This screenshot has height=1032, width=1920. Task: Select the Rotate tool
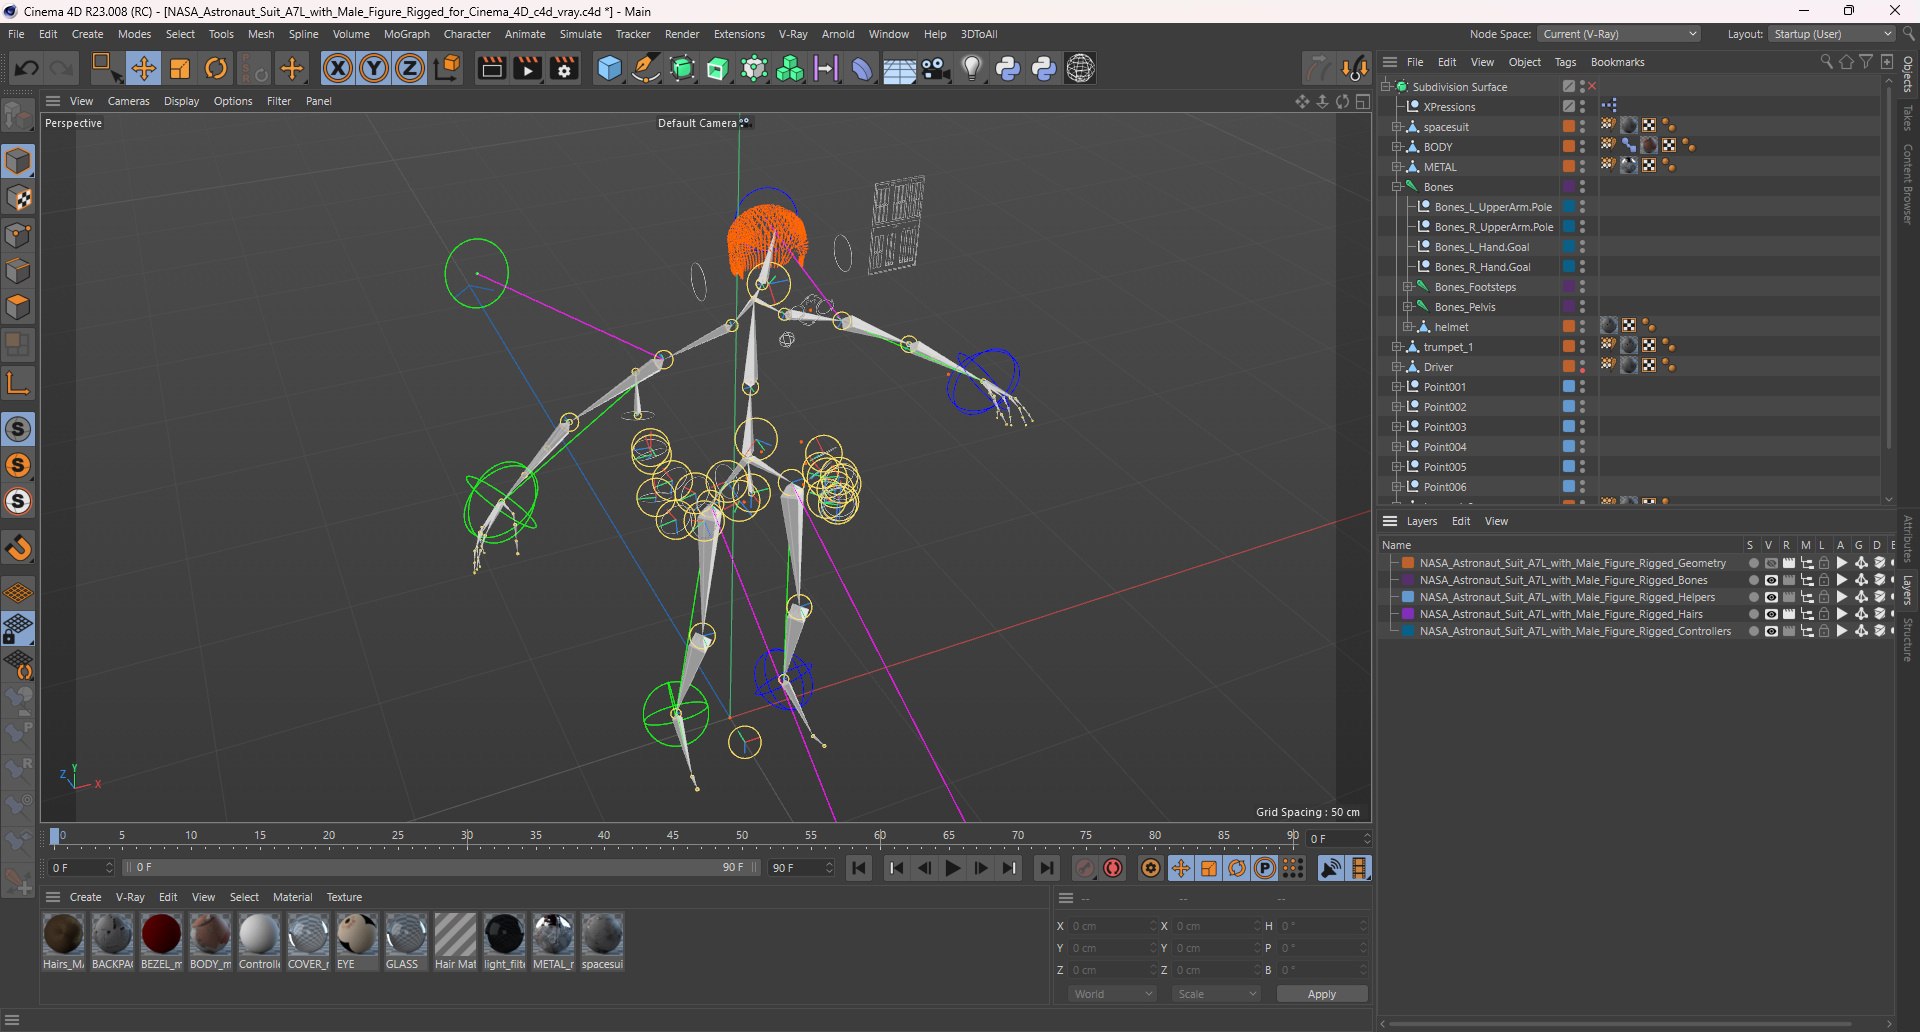click(x=216, y=68)
